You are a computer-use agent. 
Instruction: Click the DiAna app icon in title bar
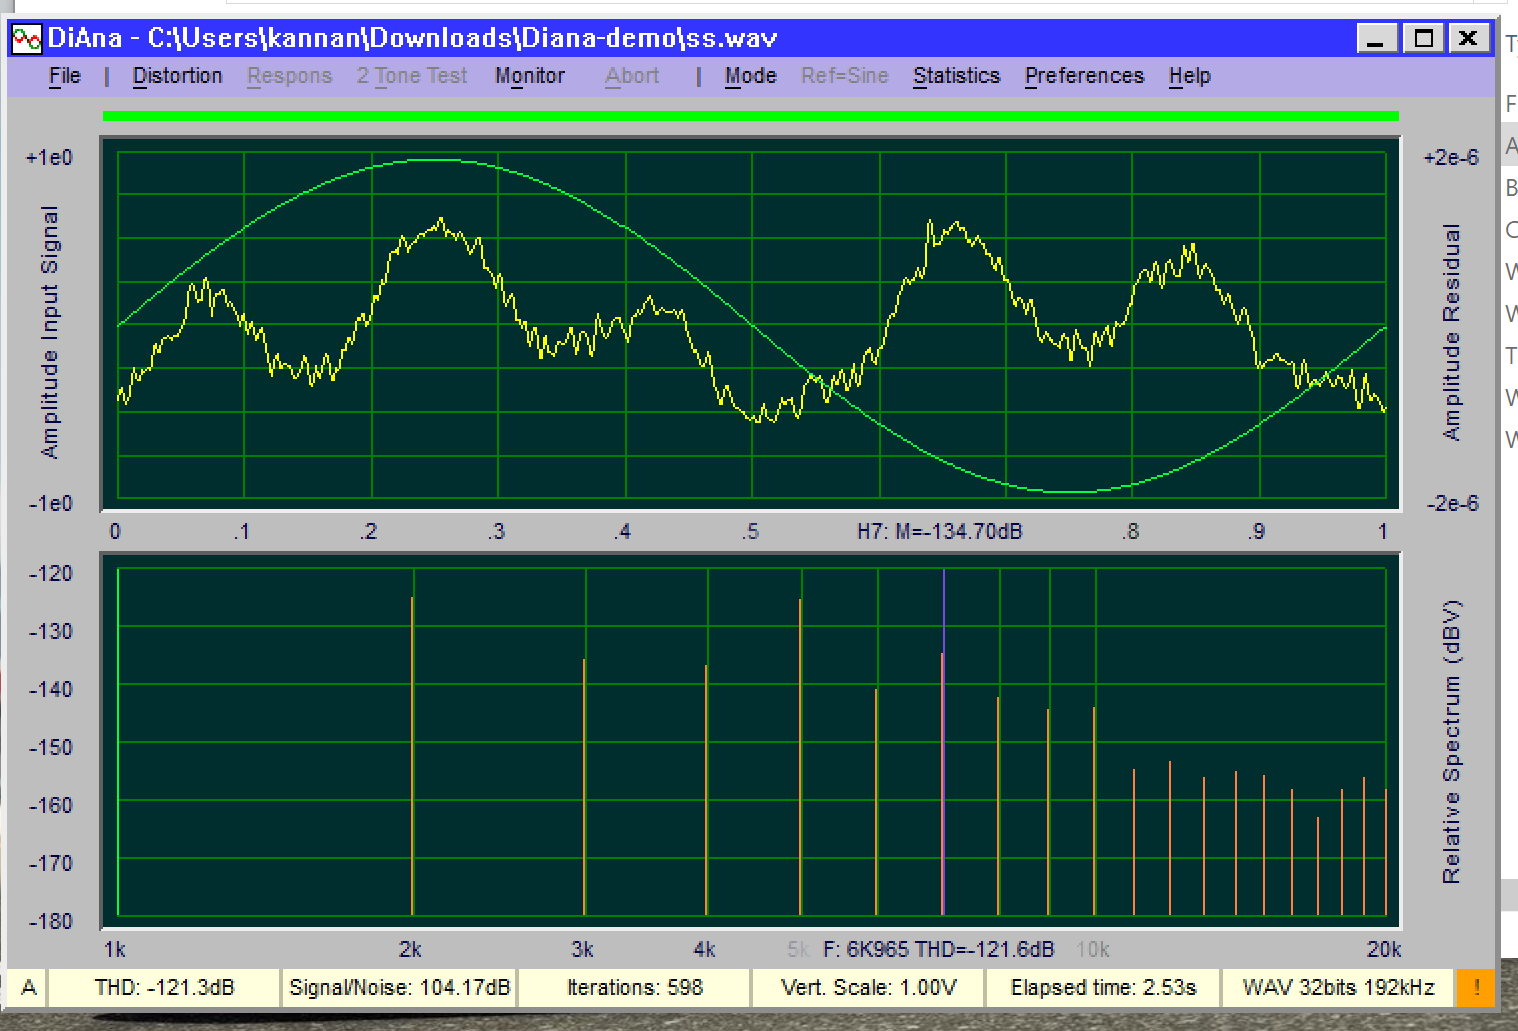(27, 39)
